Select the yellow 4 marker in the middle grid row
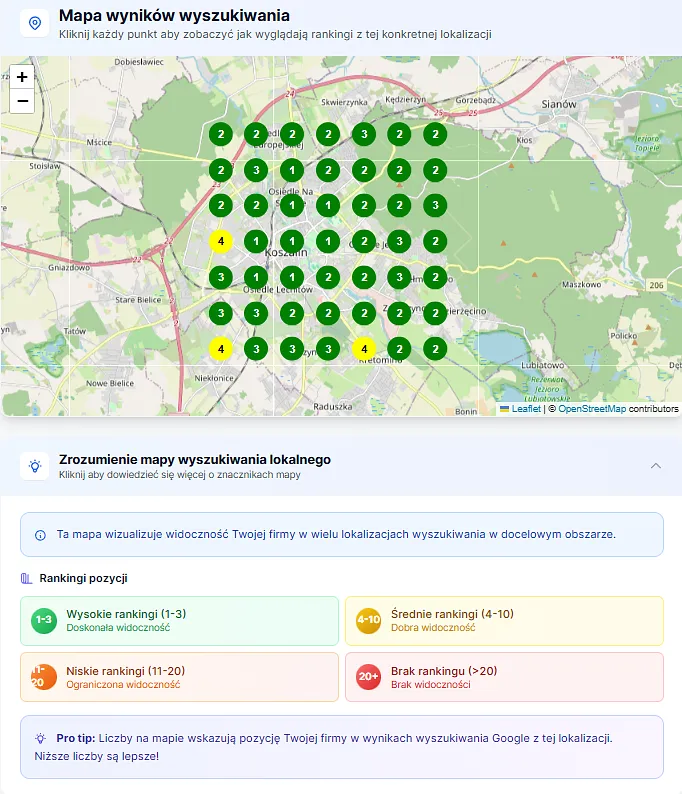This screenshot has height=794, width=682. coord(221,241)
